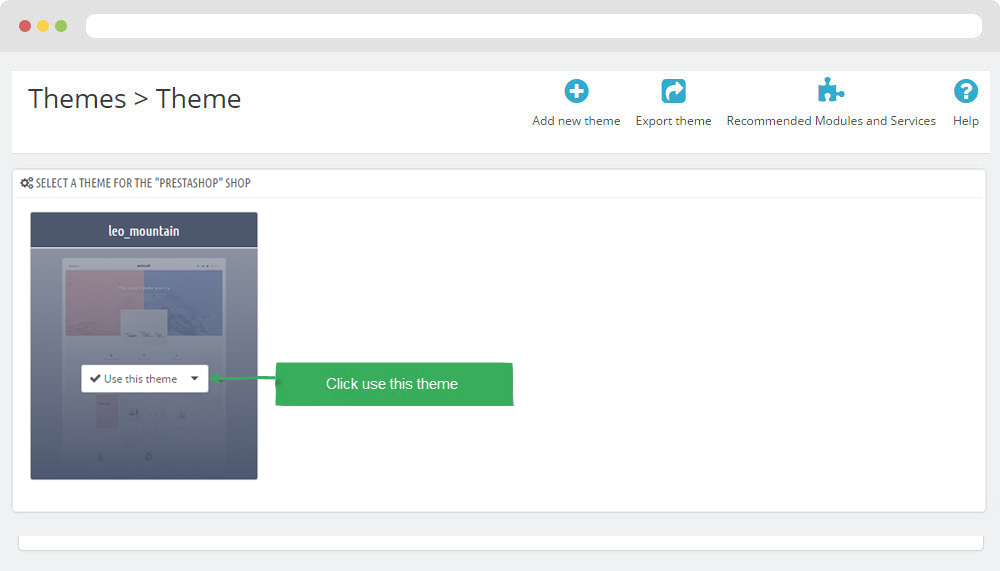Open the Help question mark icon
1000x571 pixels.
pyautogui.click(x=966, y=91)
